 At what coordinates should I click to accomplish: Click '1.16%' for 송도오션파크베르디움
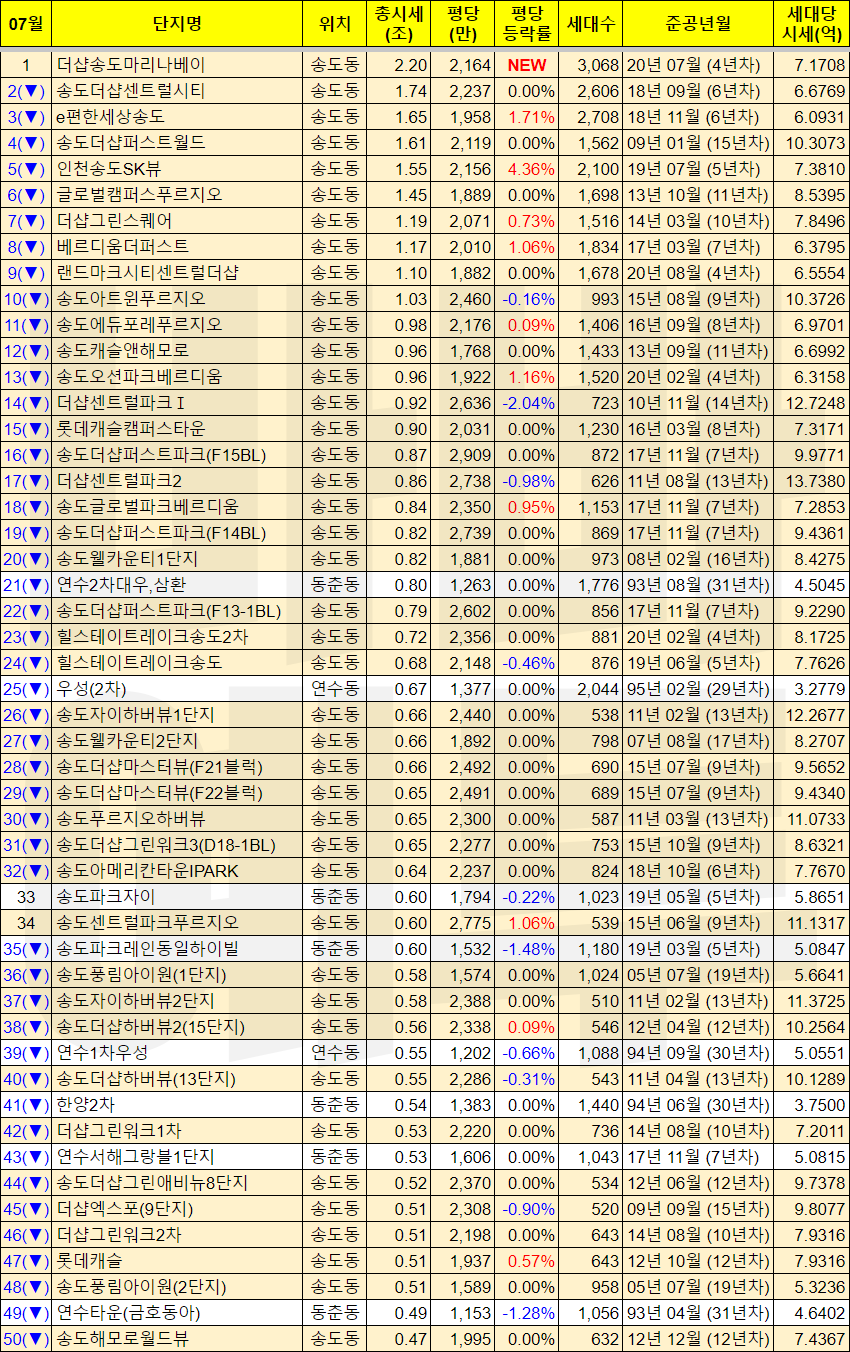531,377
